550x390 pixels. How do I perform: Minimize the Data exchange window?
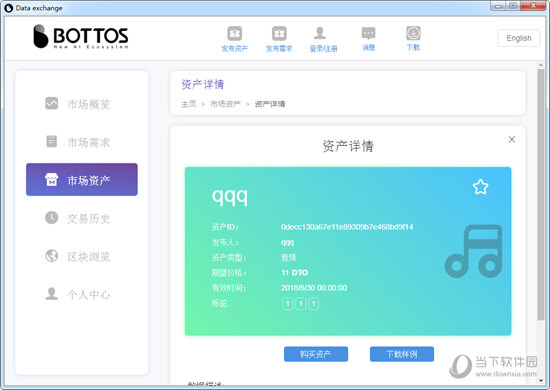pyautogui.click(x=497, y=6)
